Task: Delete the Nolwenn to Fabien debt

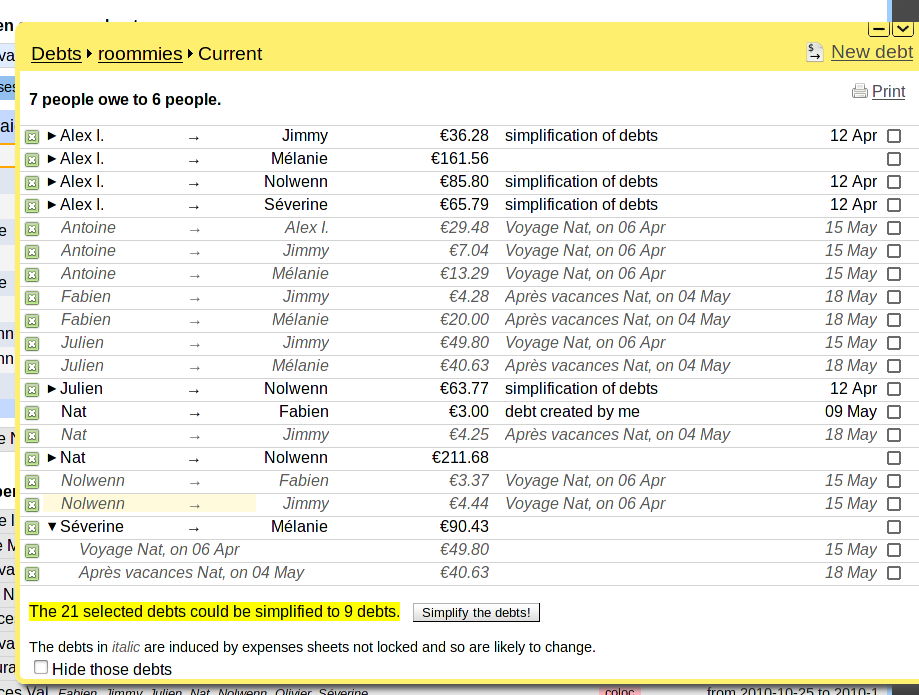Action: 32,482
